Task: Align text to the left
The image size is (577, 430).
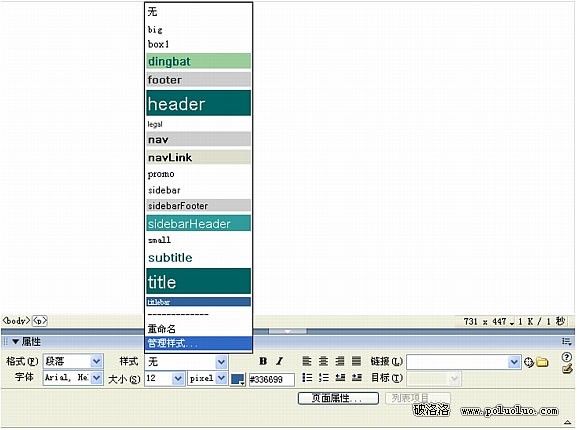Action: [307, 361]
